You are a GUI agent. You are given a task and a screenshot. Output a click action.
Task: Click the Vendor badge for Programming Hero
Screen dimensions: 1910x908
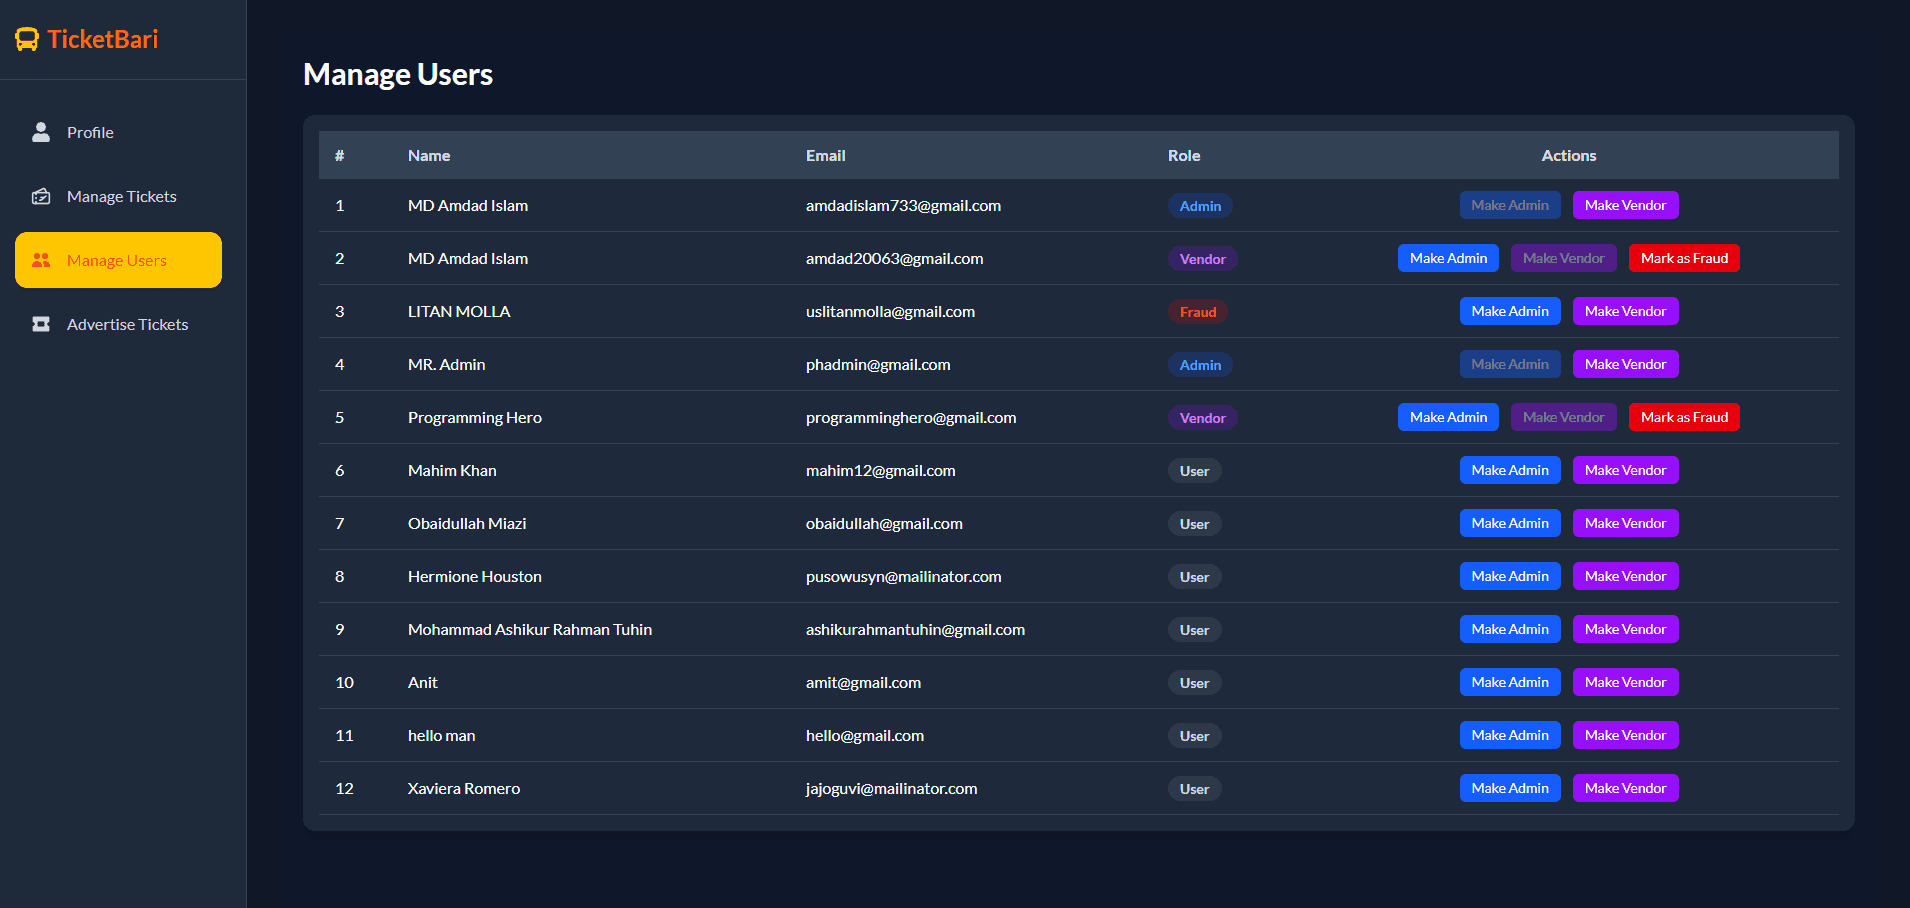pos(1202,418)
